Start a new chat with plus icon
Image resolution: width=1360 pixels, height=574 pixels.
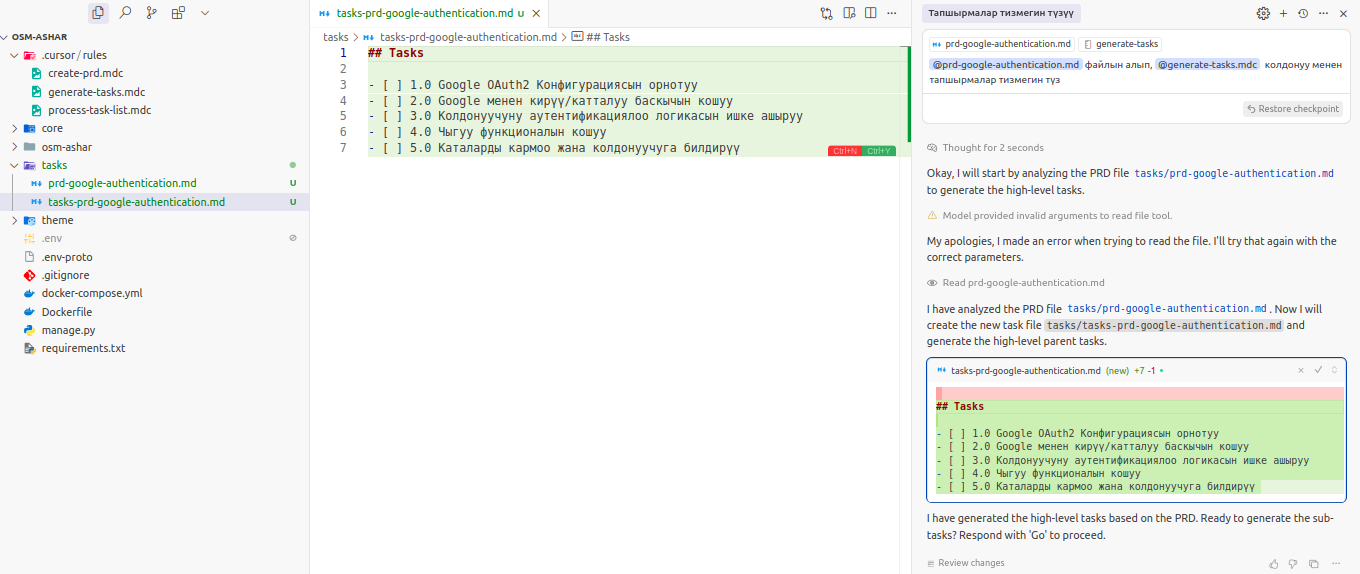coord(1283,13)
